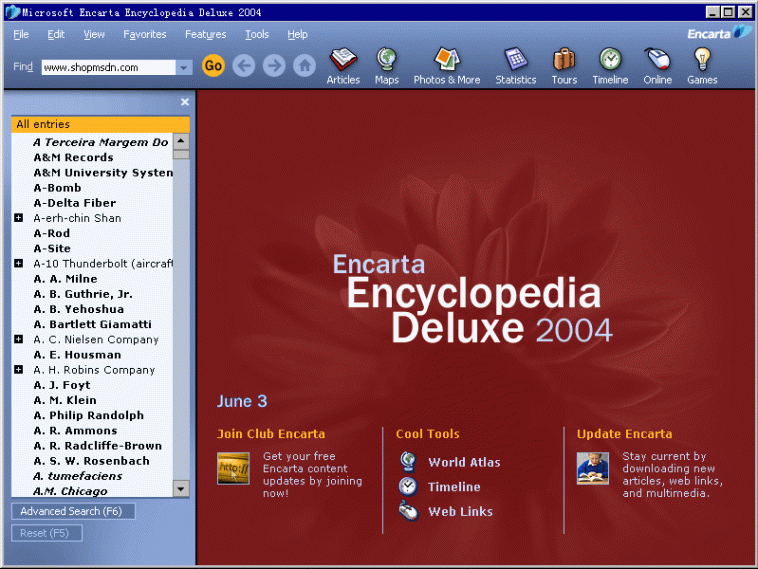Go to the Home page icon
This screenshot has width=758, height=569.
[305, 66]
